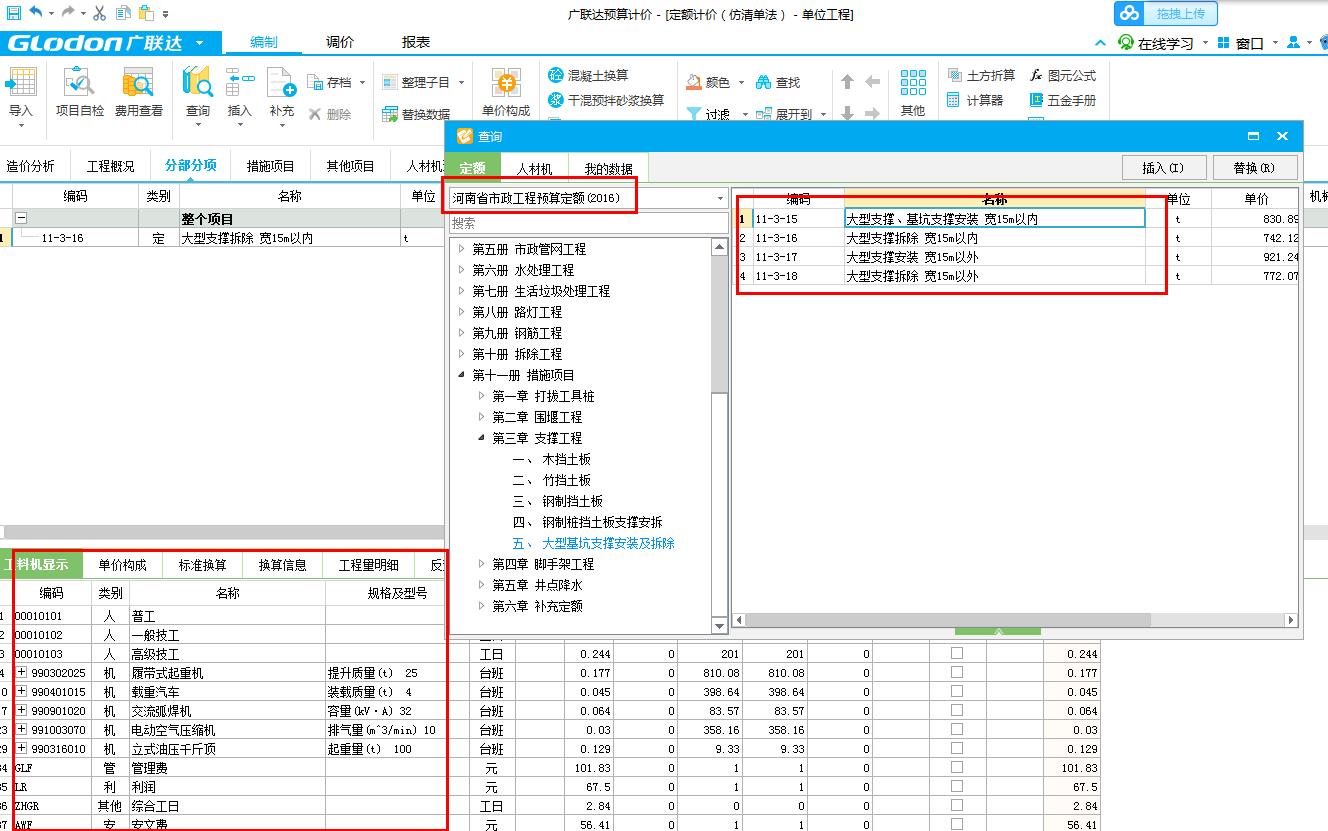Viewport: 1328px width, 831px height.
Task: Click the 插入(I) button in query dialog
Action: tap(1163, 168)
